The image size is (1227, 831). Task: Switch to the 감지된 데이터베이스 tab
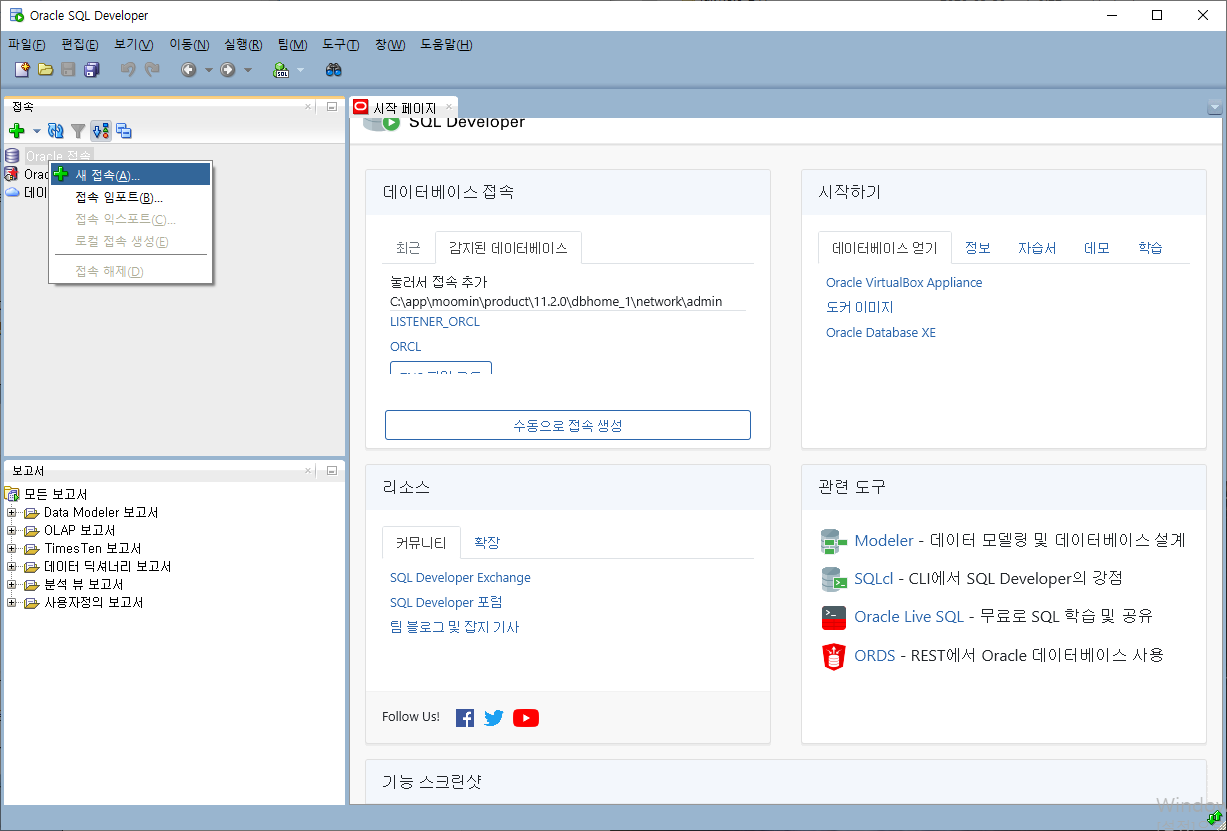[x=509, y=248]
